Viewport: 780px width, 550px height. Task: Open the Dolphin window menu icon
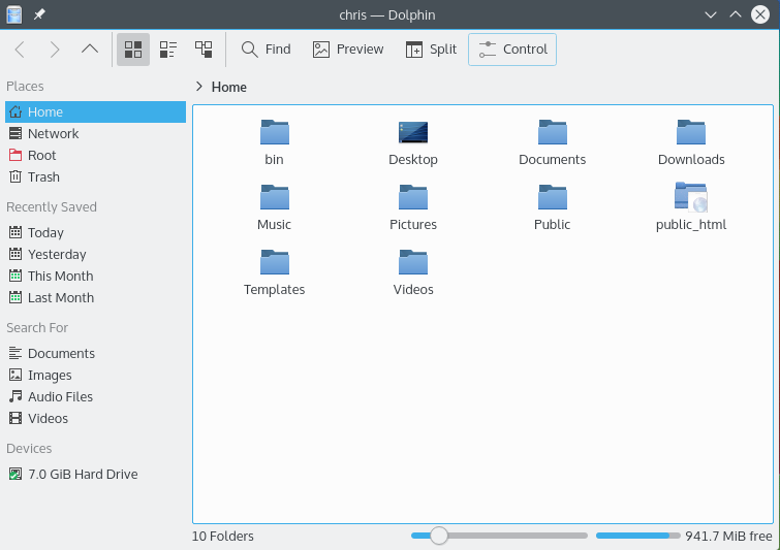(14, 15)
